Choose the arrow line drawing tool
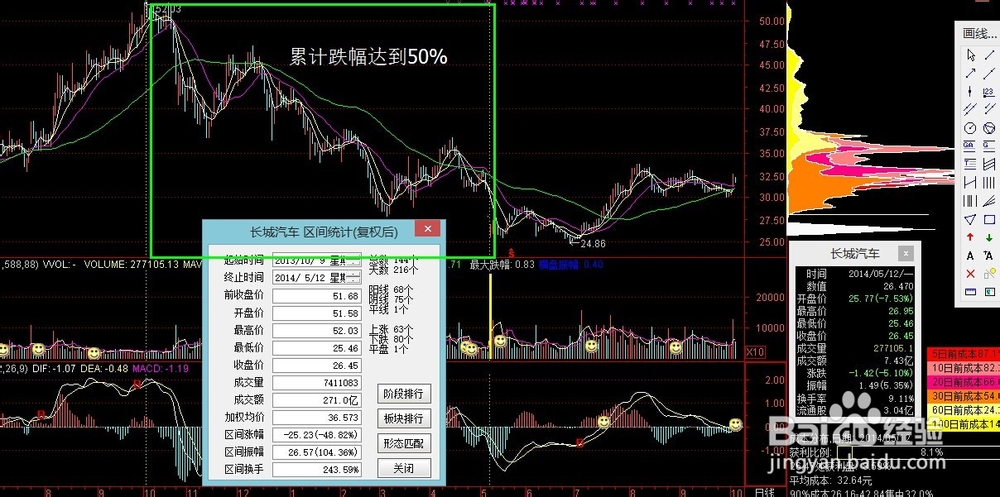 (970, 73)
